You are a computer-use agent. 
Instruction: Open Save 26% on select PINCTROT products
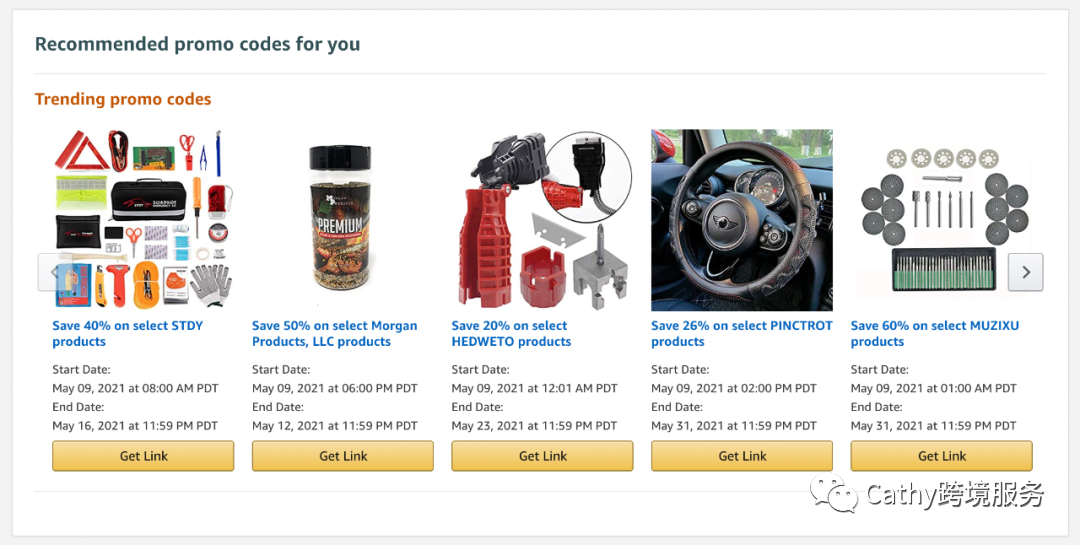[741, 333]
